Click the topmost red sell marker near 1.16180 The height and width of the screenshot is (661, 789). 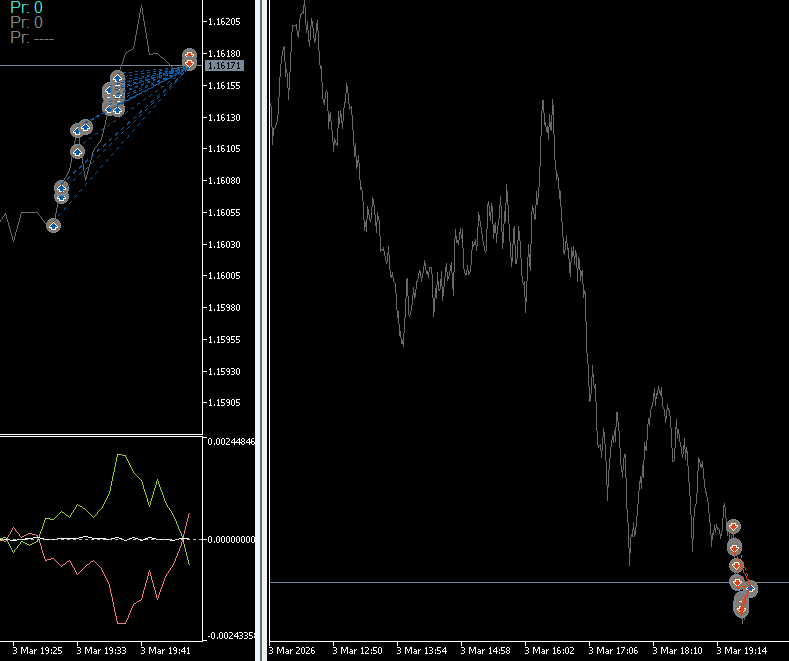(189, 54)
